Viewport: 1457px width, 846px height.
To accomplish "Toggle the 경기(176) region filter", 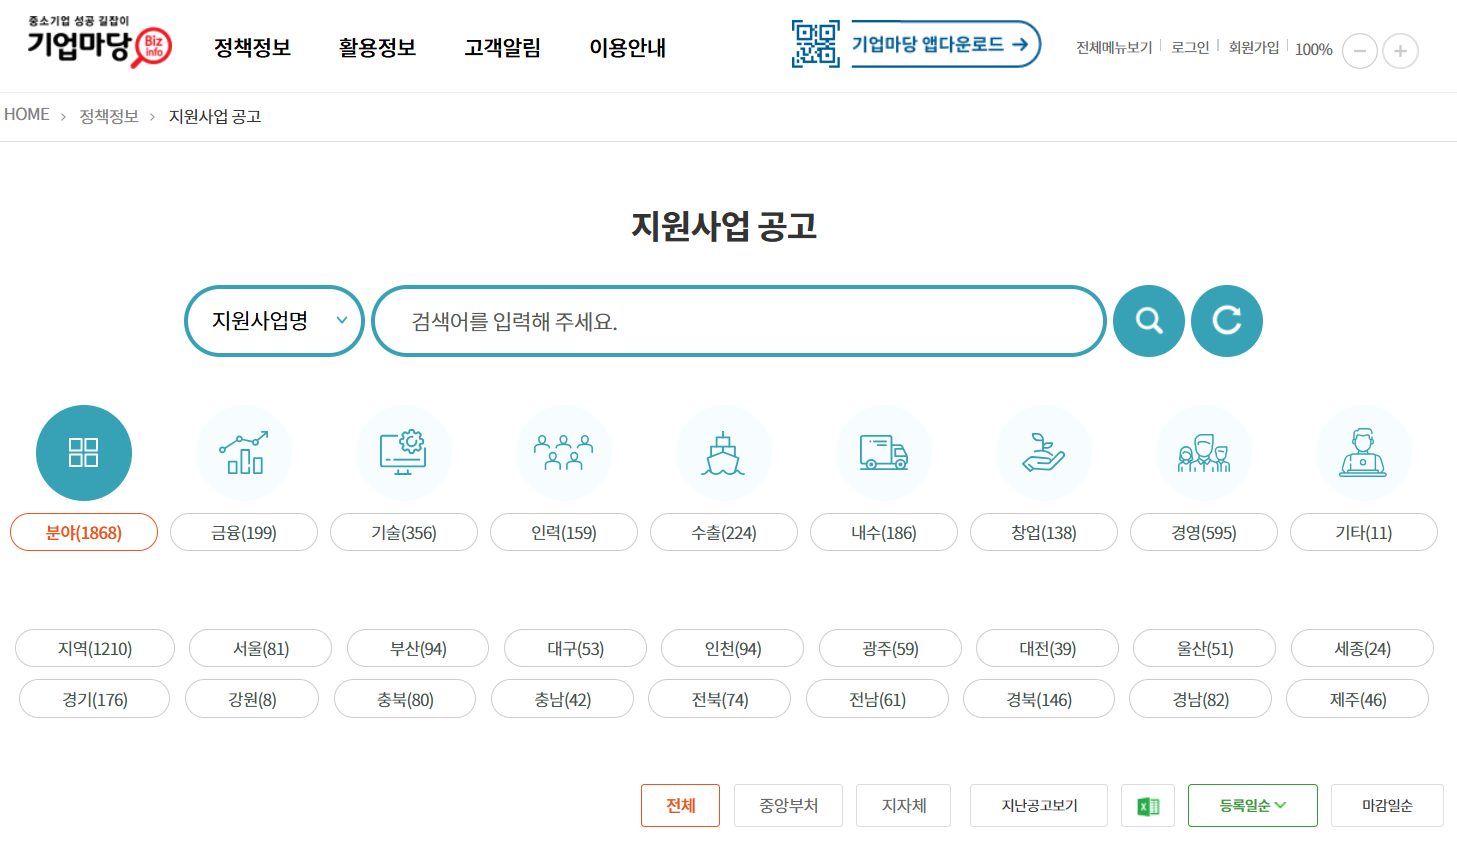I will pyautogui.click(x=95, y=699).
